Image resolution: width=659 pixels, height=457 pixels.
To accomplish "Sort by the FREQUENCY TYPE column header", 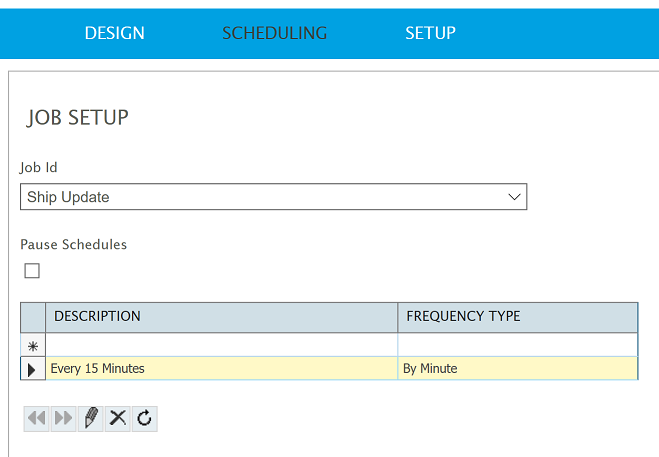I will (517, 317).
